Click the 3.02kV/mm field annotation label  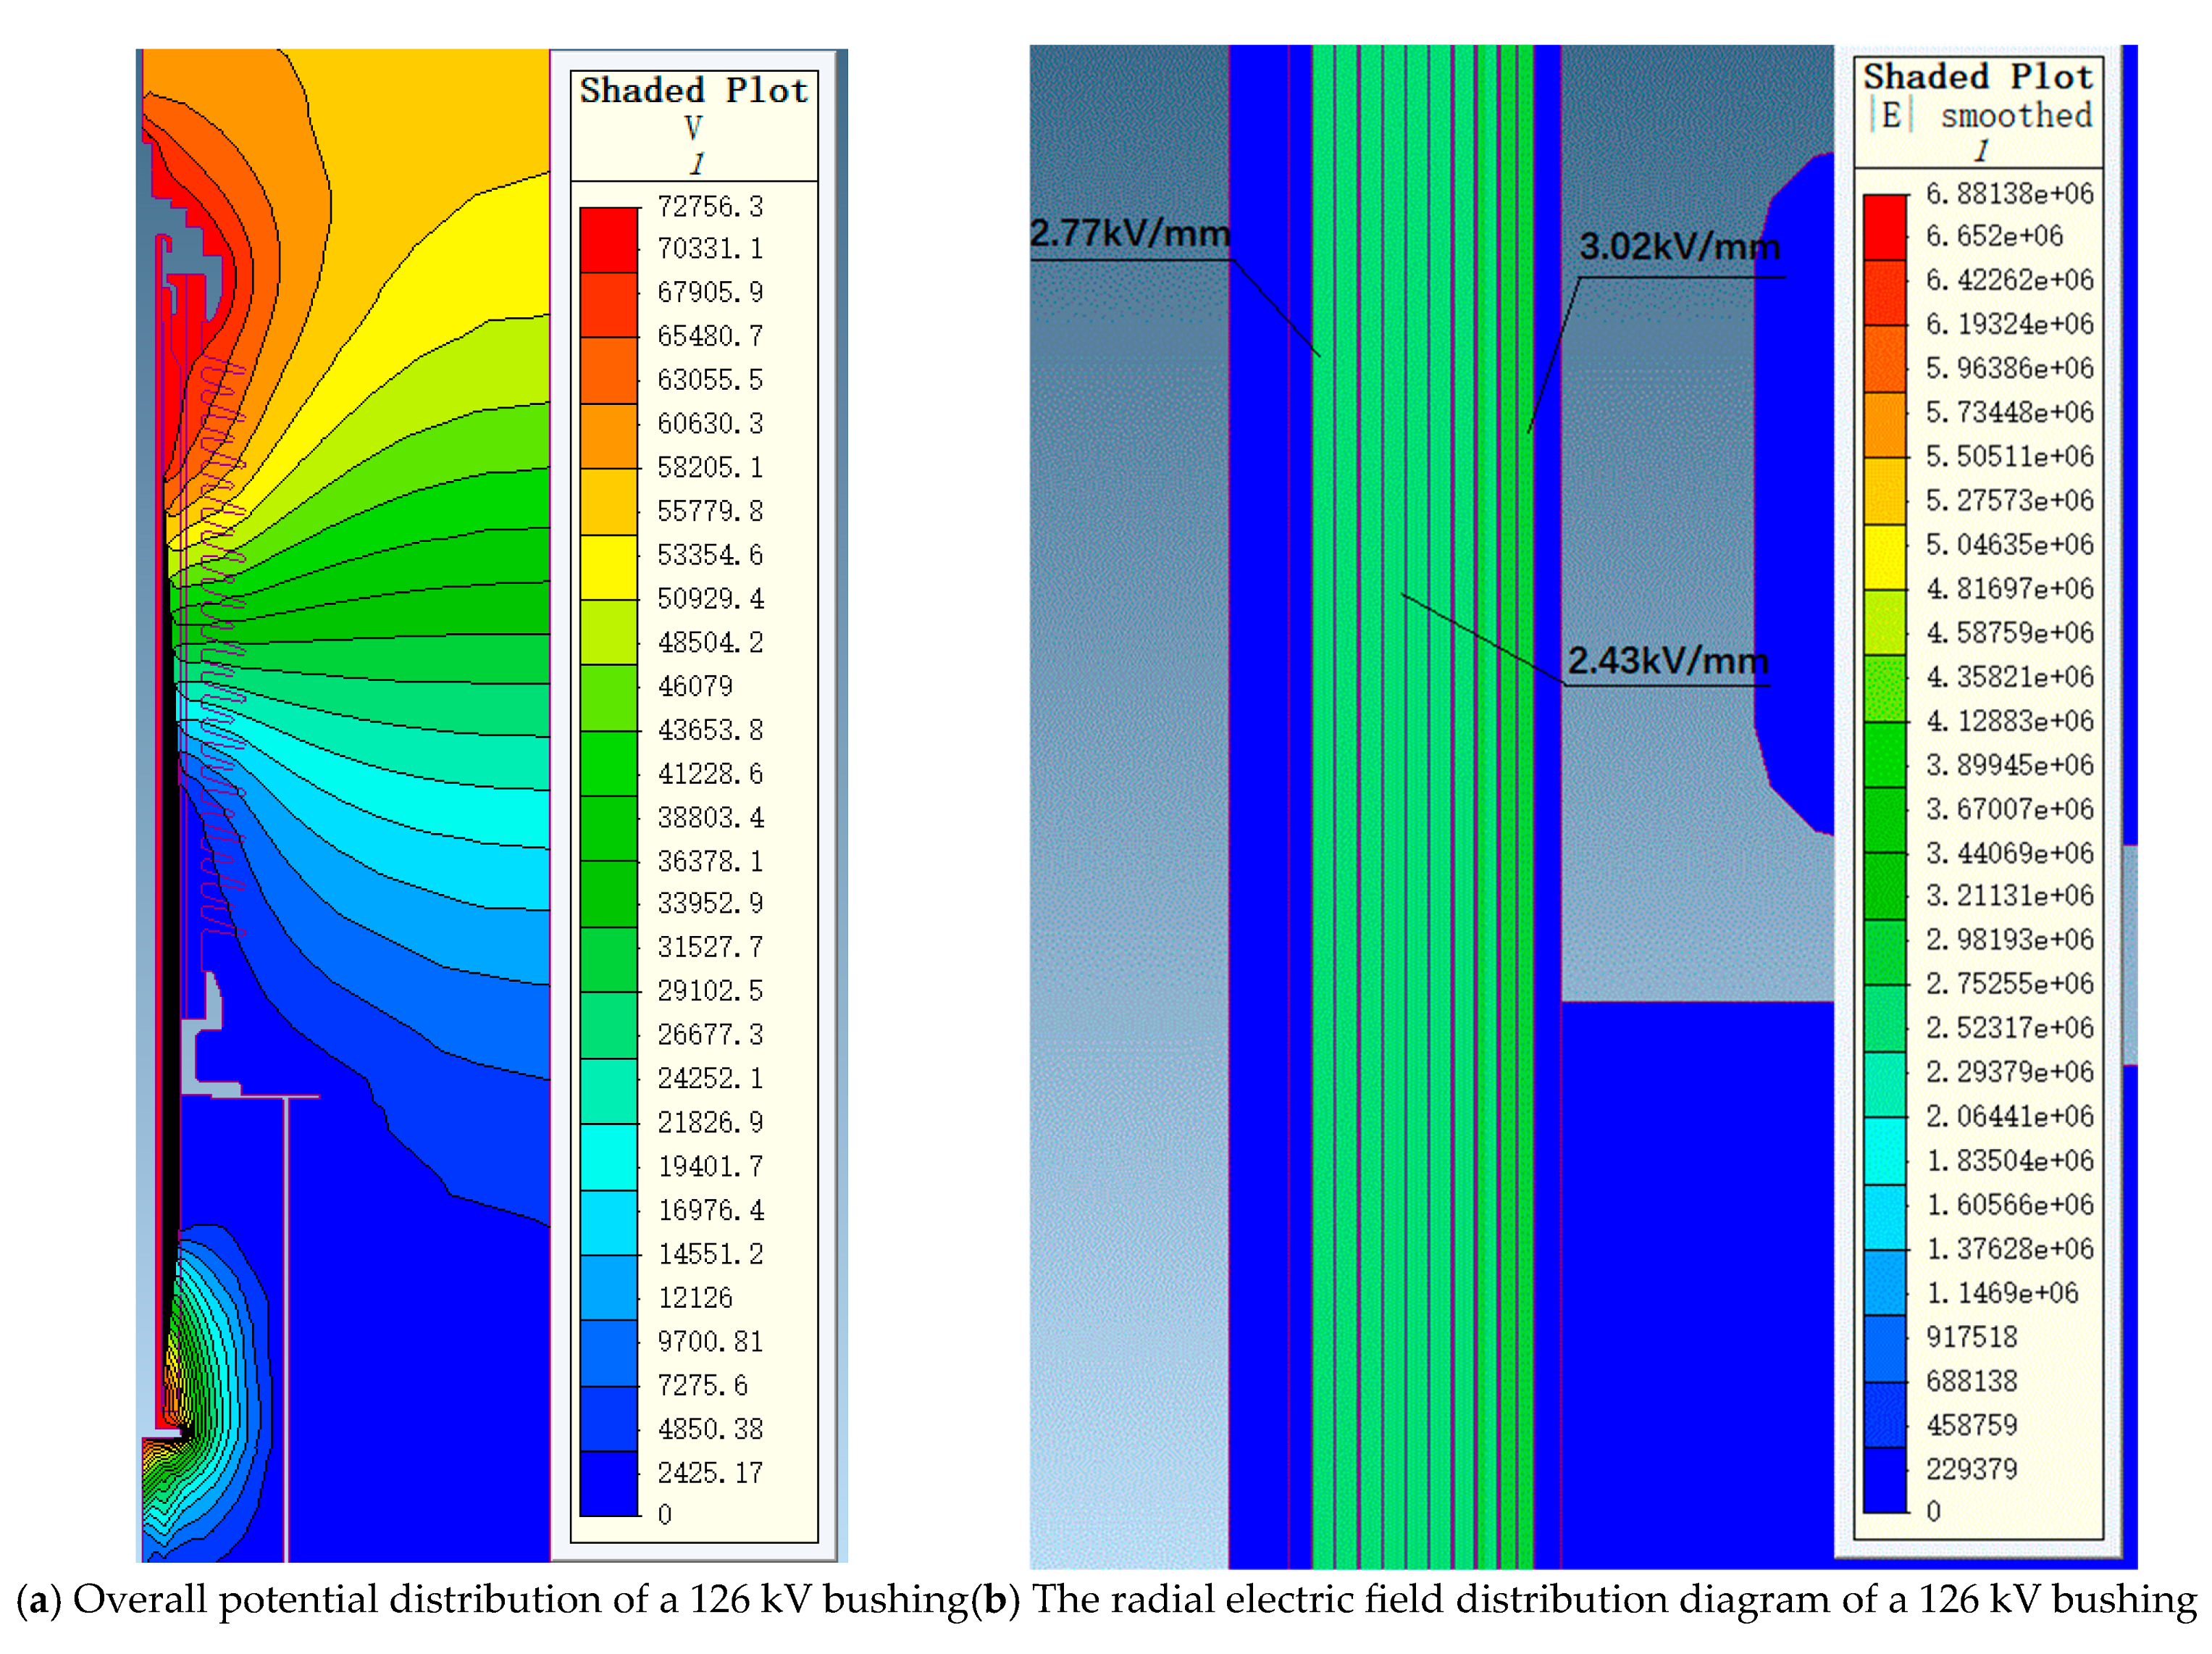pyautogui.click(x=1679, y=246)
